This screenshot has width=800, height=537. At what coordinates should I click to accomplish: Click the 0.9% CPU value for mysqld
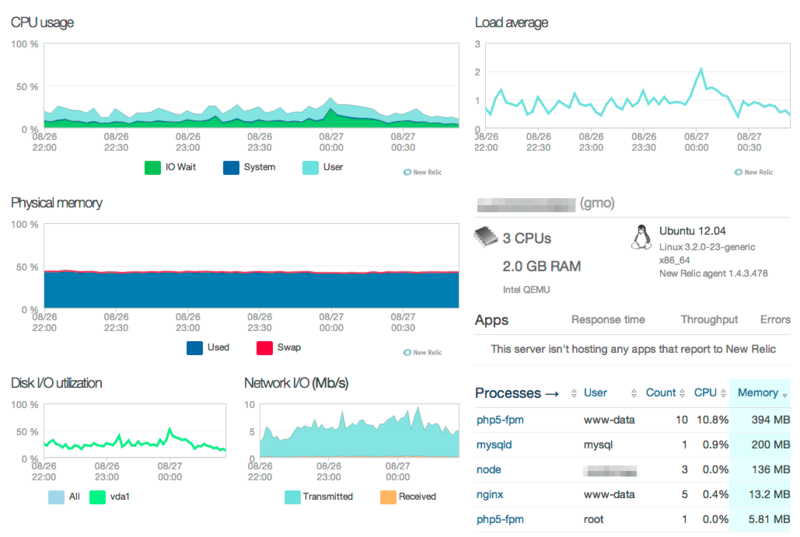(715, 445)
